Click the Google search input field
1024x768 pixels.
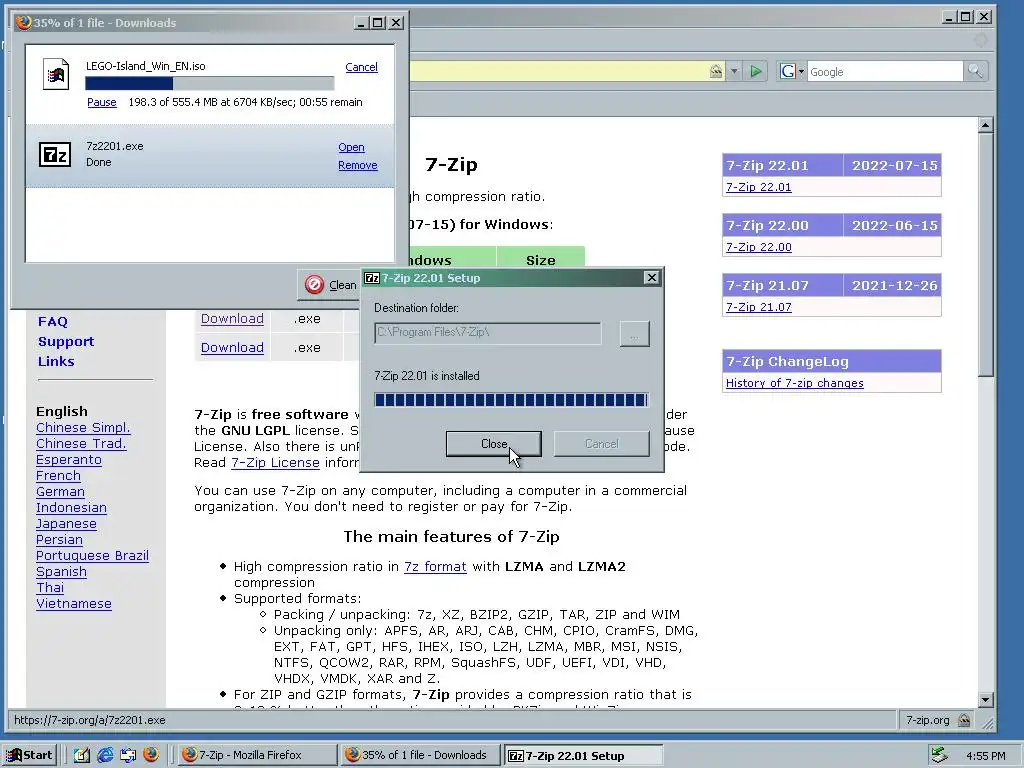point(885,71)
